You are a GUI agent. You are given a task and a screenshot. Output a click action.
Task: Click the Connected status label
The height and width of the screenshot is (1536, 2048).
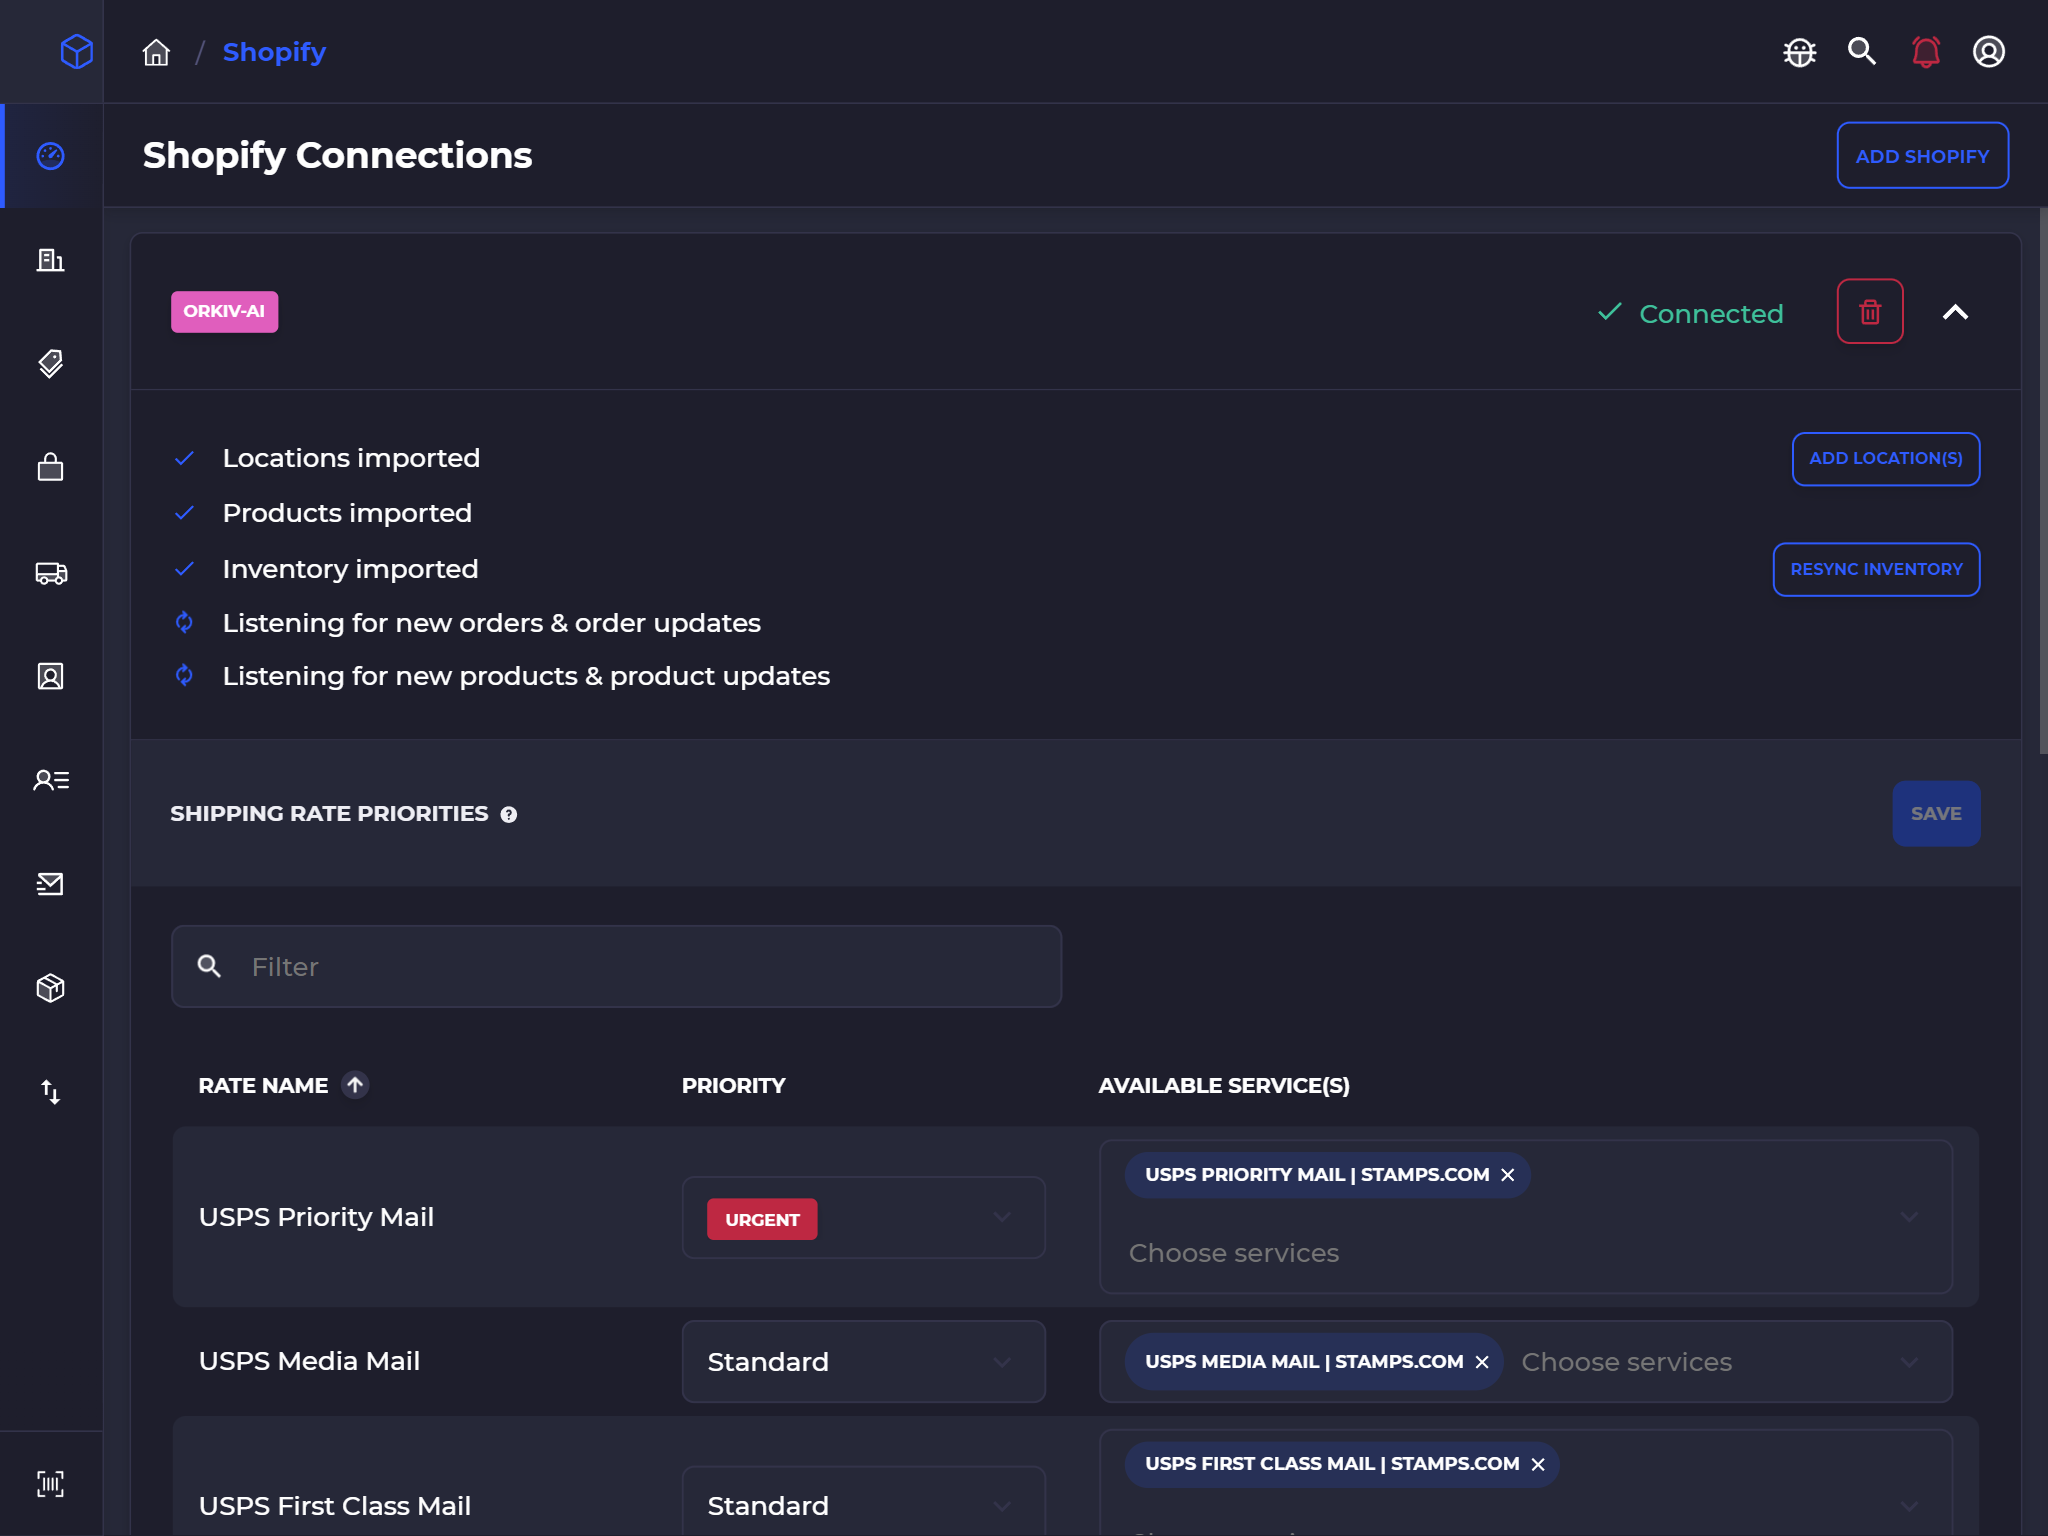click(1711, 314)
